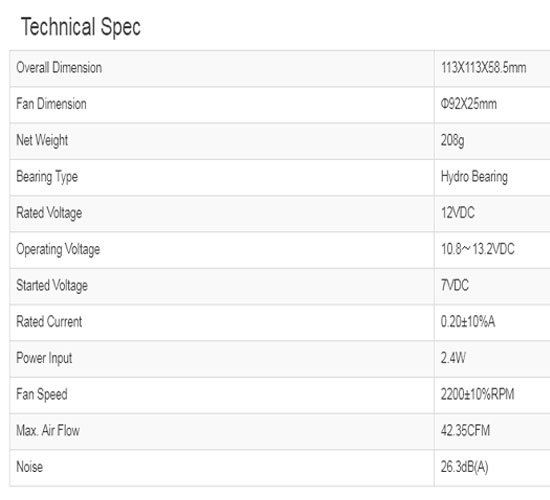The width and height of the screenshot is (550, 500).
Task: Click the 2.4W power input value
Action: (x=453, y=358)
